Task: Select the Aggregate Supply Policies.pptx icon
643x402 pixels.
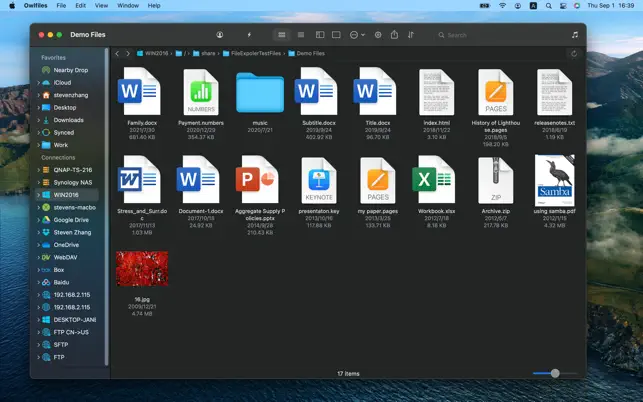Action: point(257,180)
